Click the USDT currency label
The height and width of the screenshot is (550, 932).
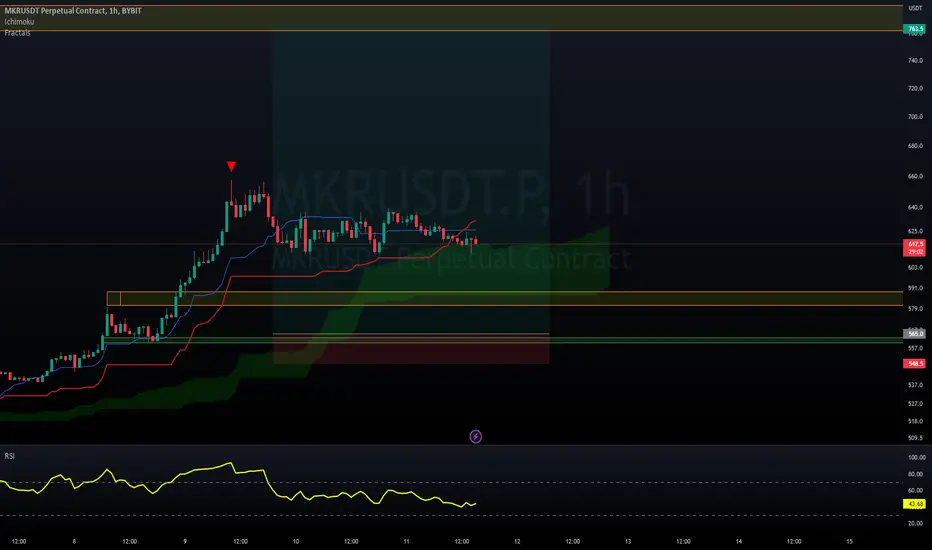tap(915, 8)
